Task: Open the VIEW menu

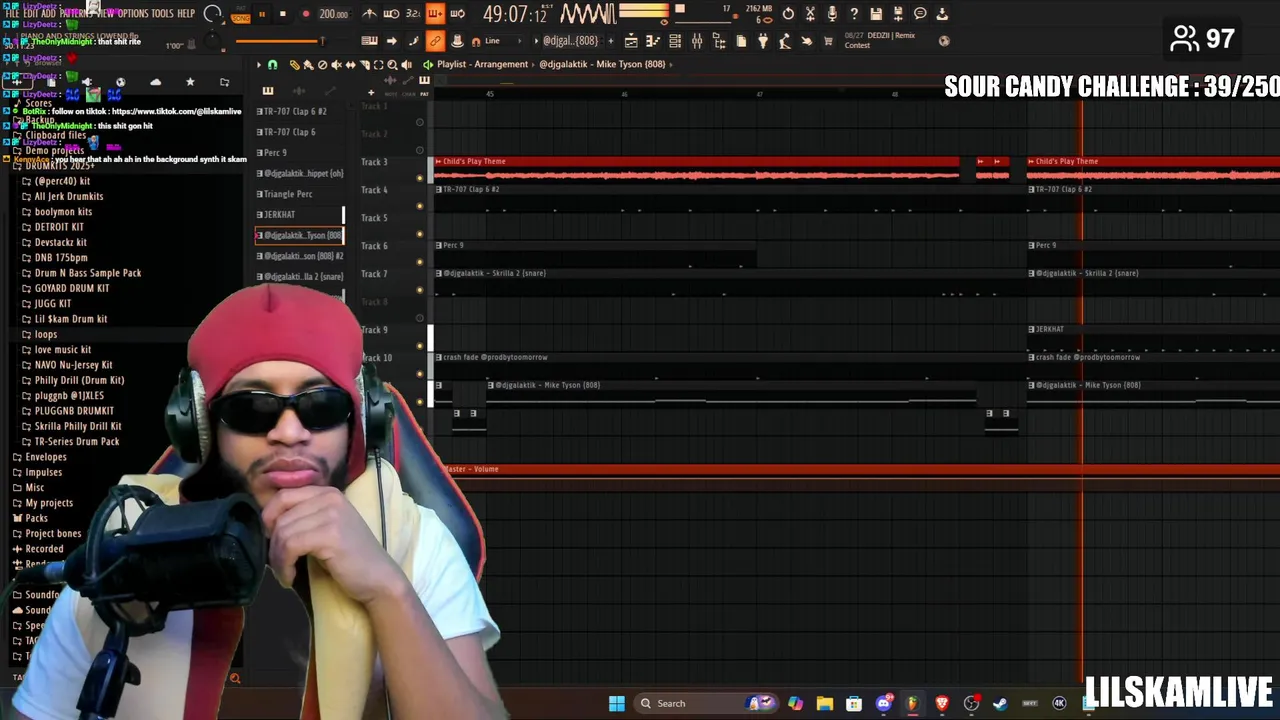Action: (106, 13)
